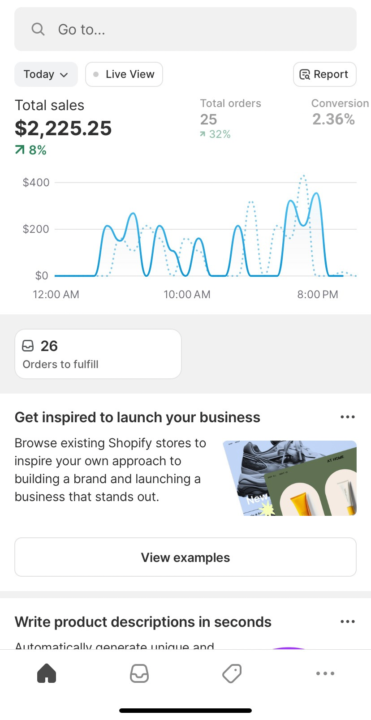This screenshot has width=371, height=720.
Task: Select the Total orders metric
Action: (x=230, y=118)
